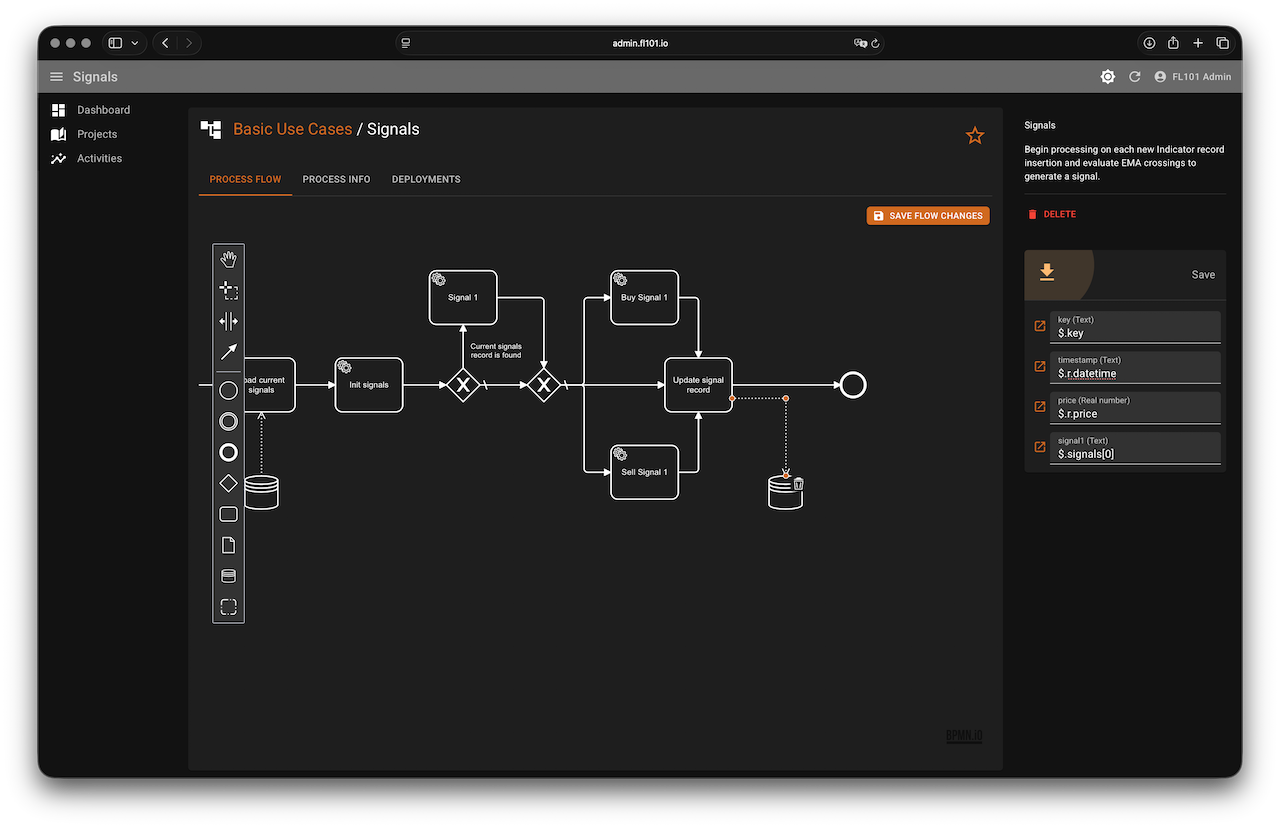
Task: Expand the browser sidebar dropdown chevron
Action: 135,43
